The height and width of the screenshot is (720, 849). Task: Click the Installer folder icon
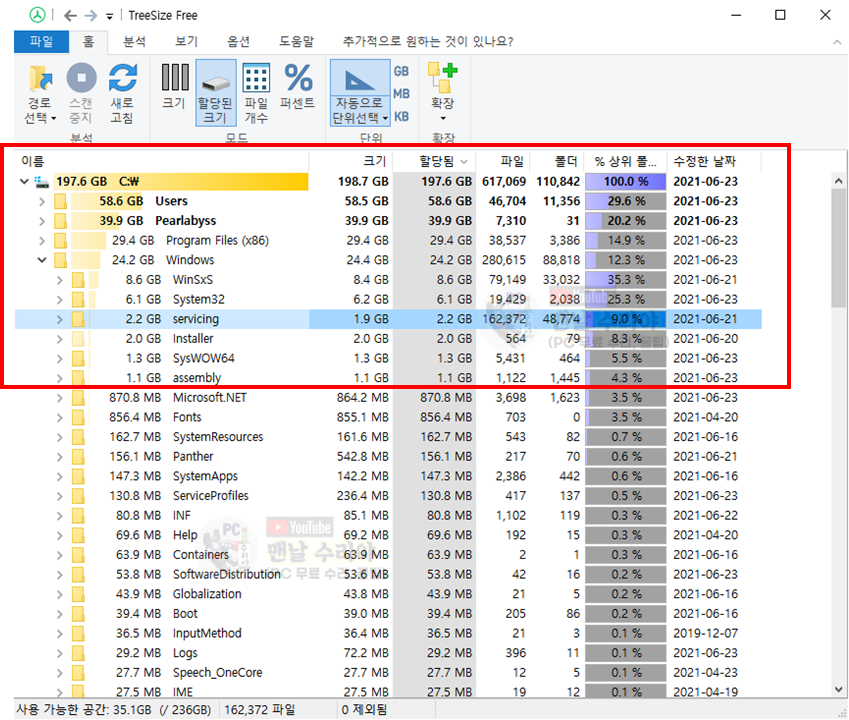tap(79, 339)
